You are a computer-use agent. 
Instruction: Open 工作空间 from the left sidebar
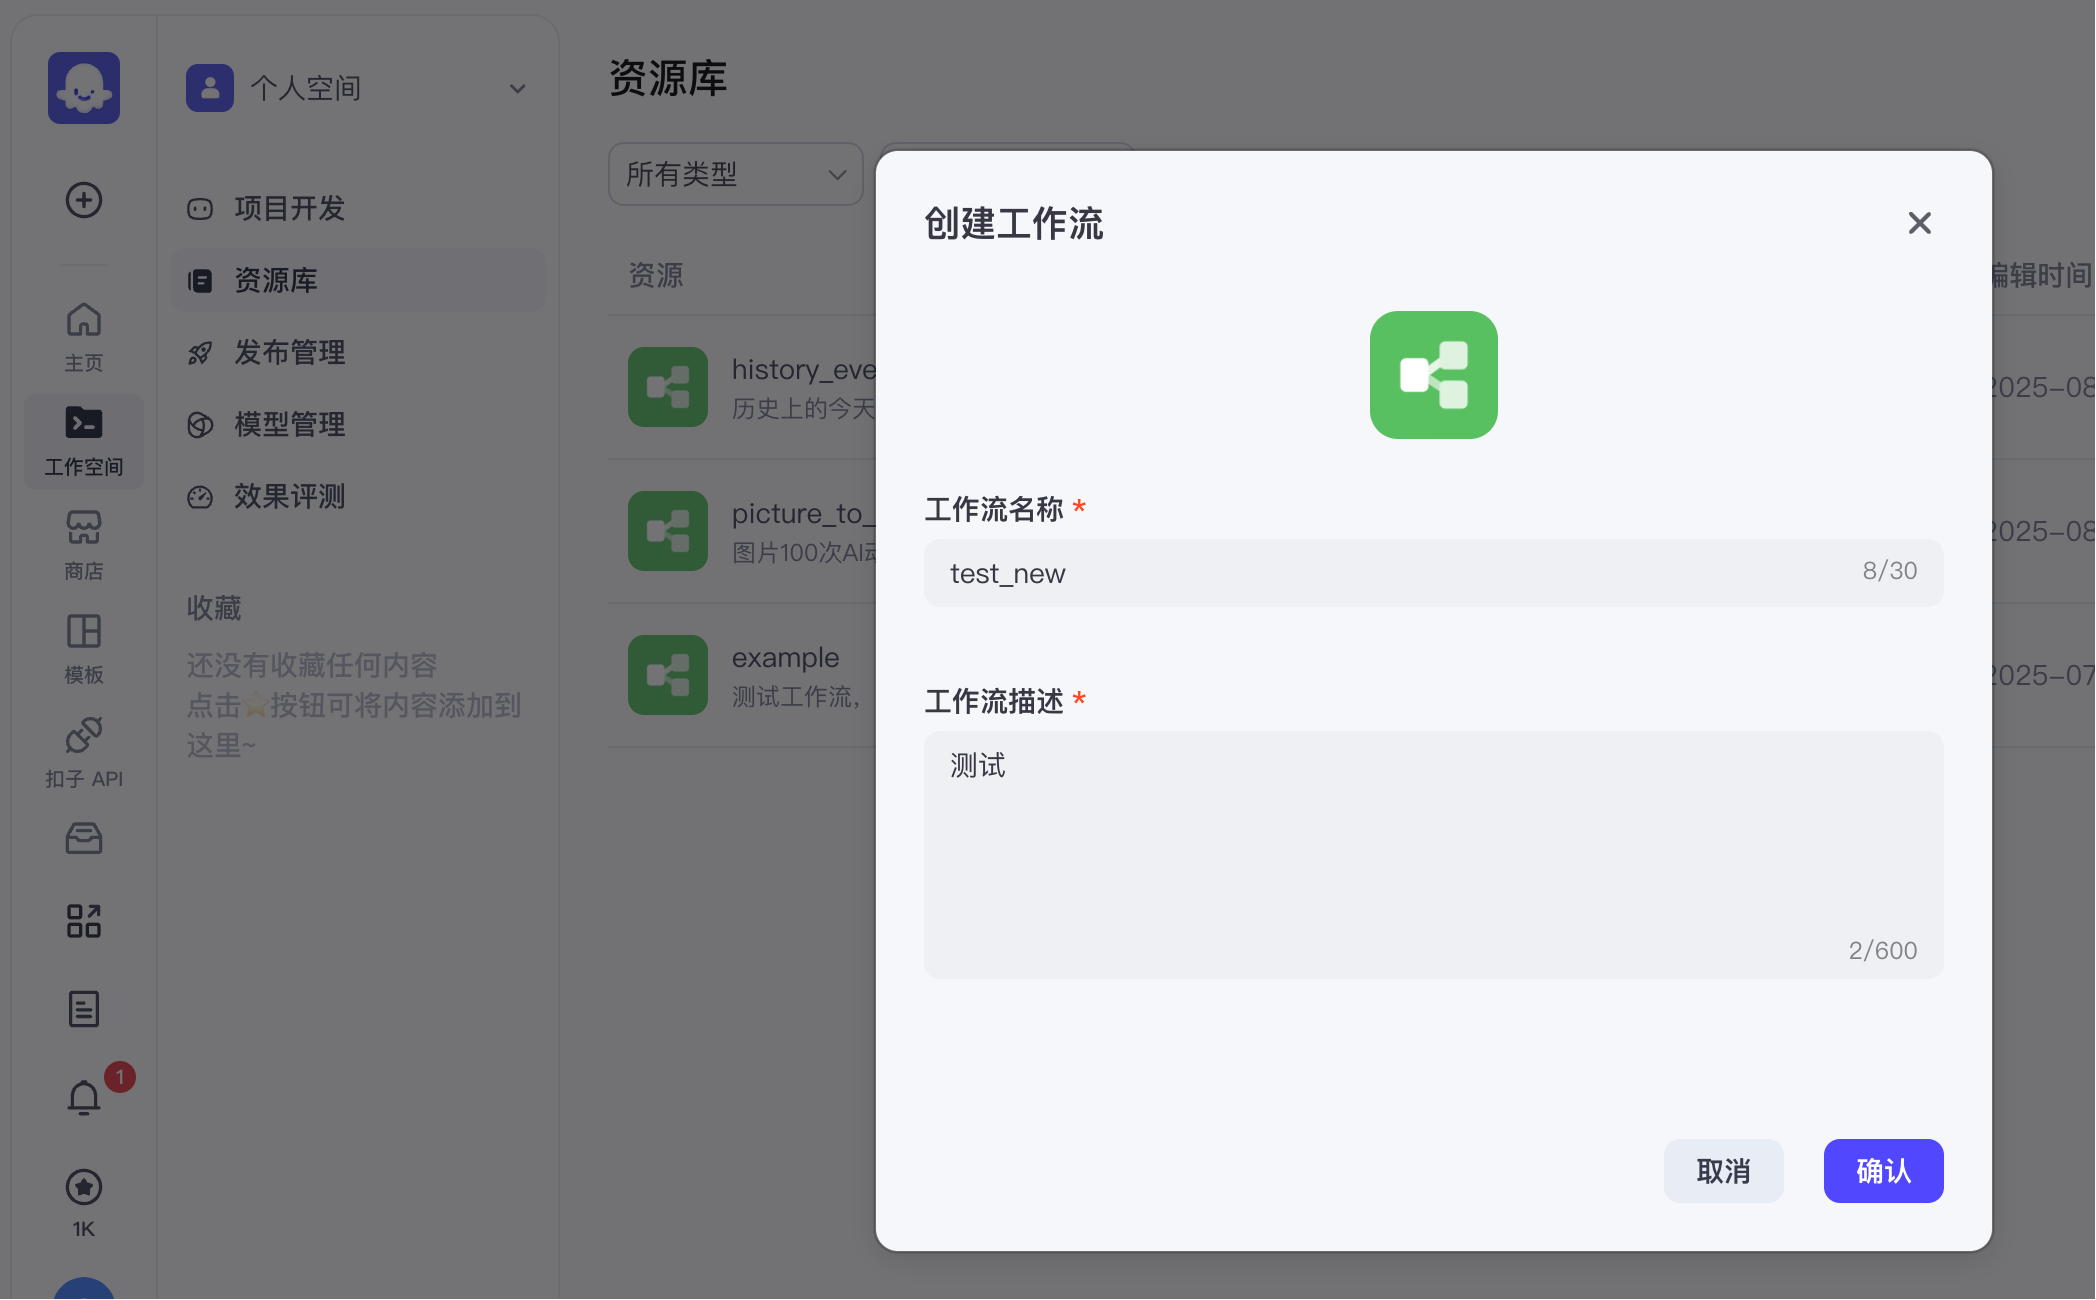[x=83, y=440]
